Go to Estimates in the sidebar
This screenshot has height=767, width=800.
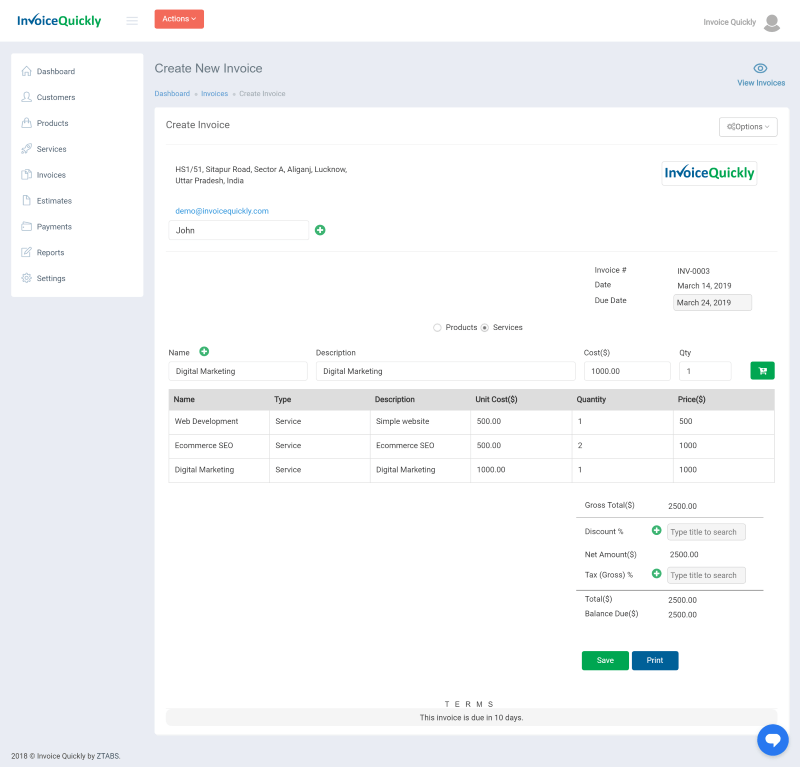tap(54, 201)
